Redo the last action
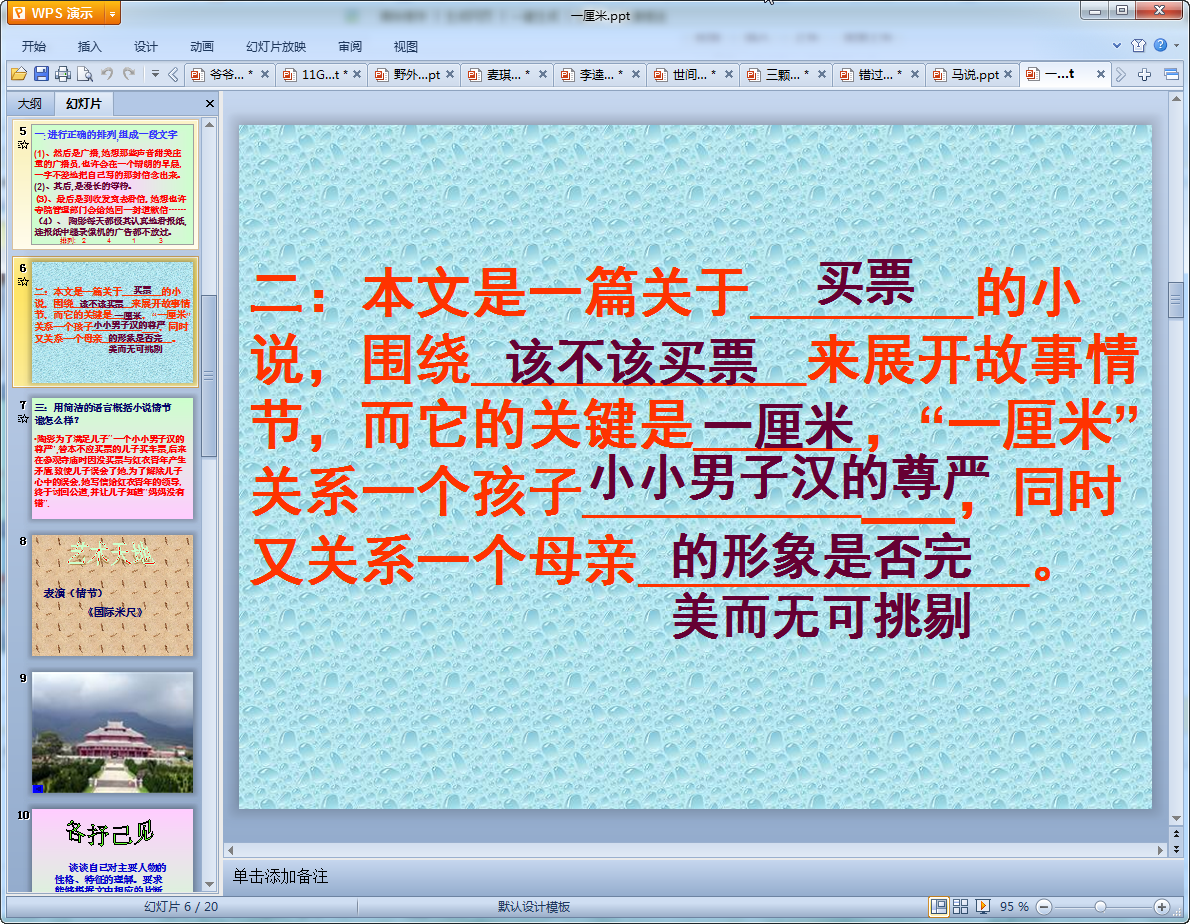 tap(129, 74)
